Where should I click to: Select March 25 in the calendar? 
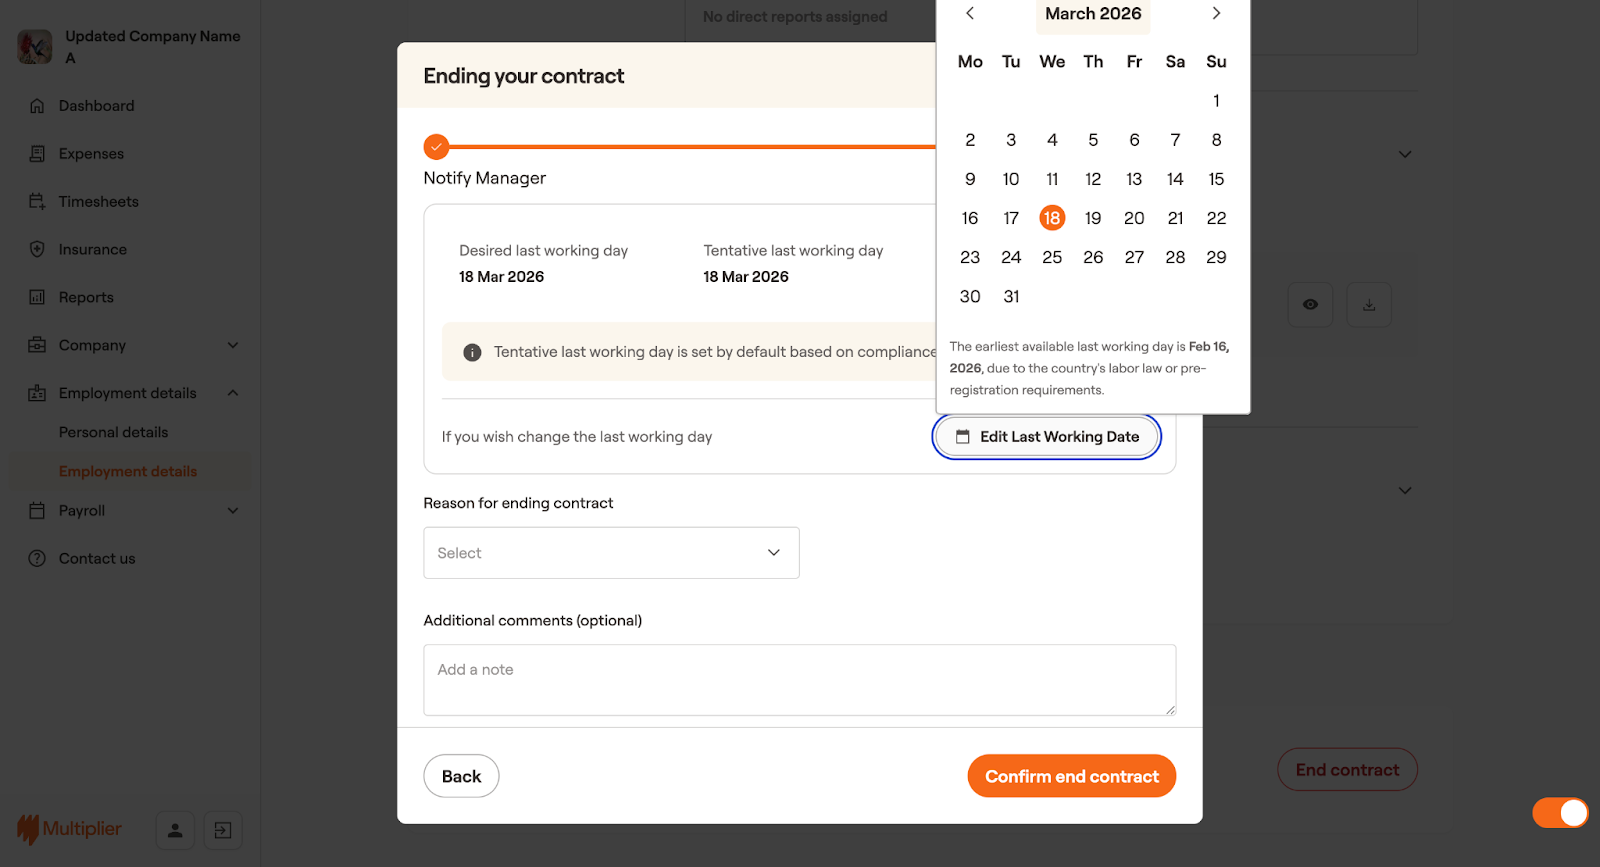[1052, 257]
